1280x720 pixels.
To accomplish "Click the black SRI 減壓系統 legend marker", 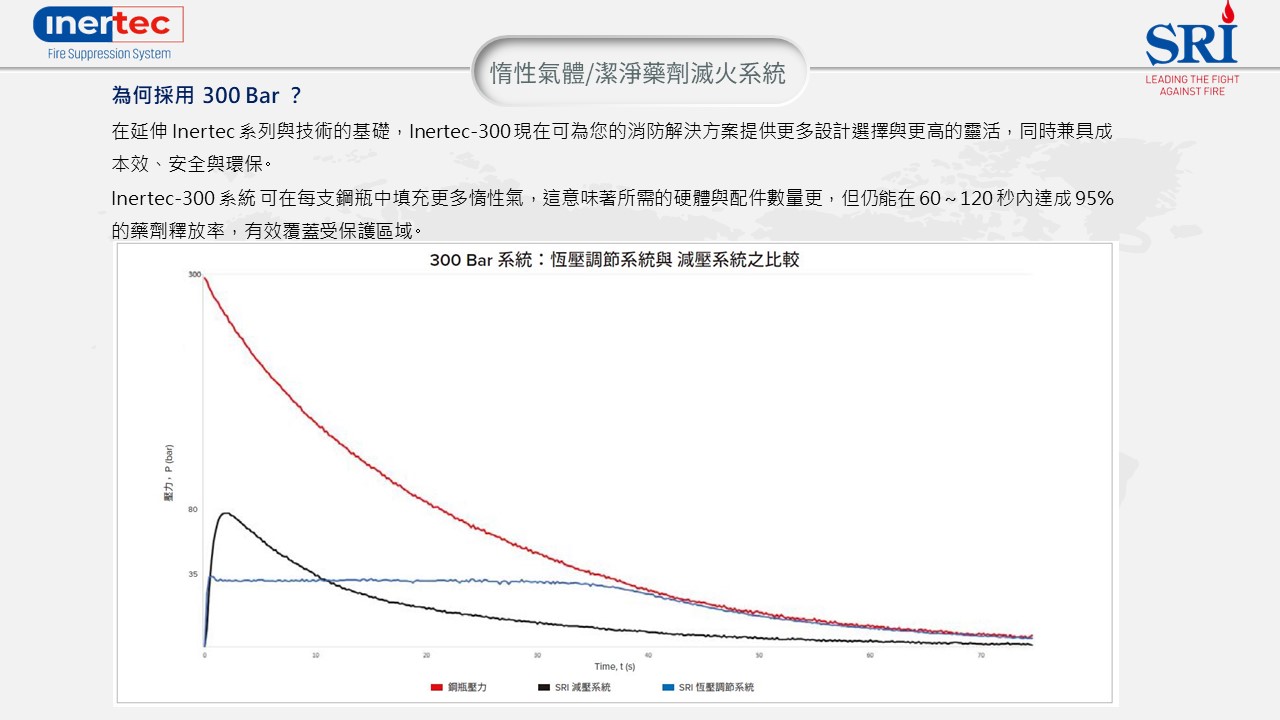I will pos(544,687).
